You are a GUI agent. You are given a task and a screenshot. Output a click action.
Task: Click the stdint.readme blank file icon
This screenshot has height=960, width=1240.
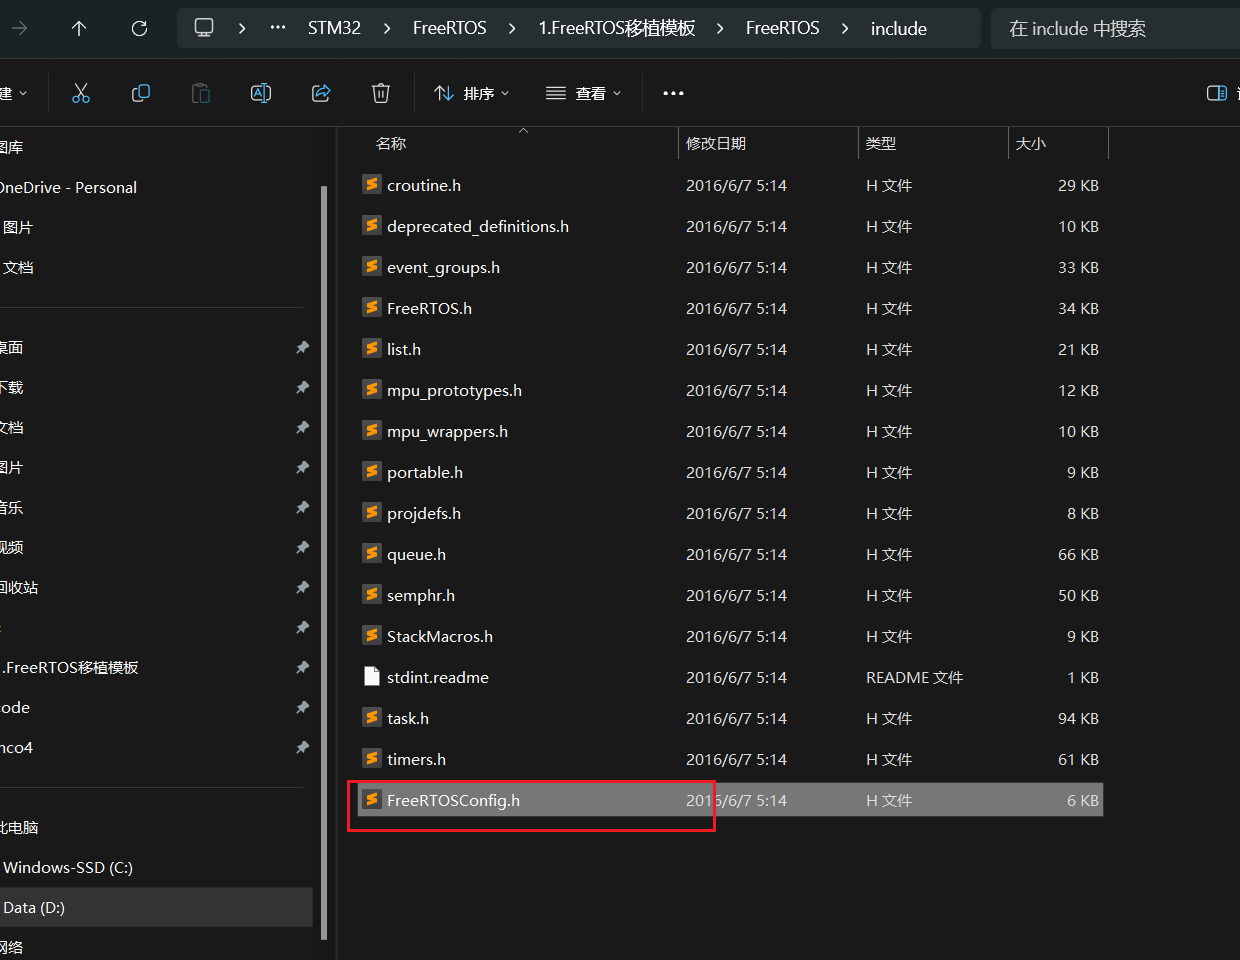[372, 677]
